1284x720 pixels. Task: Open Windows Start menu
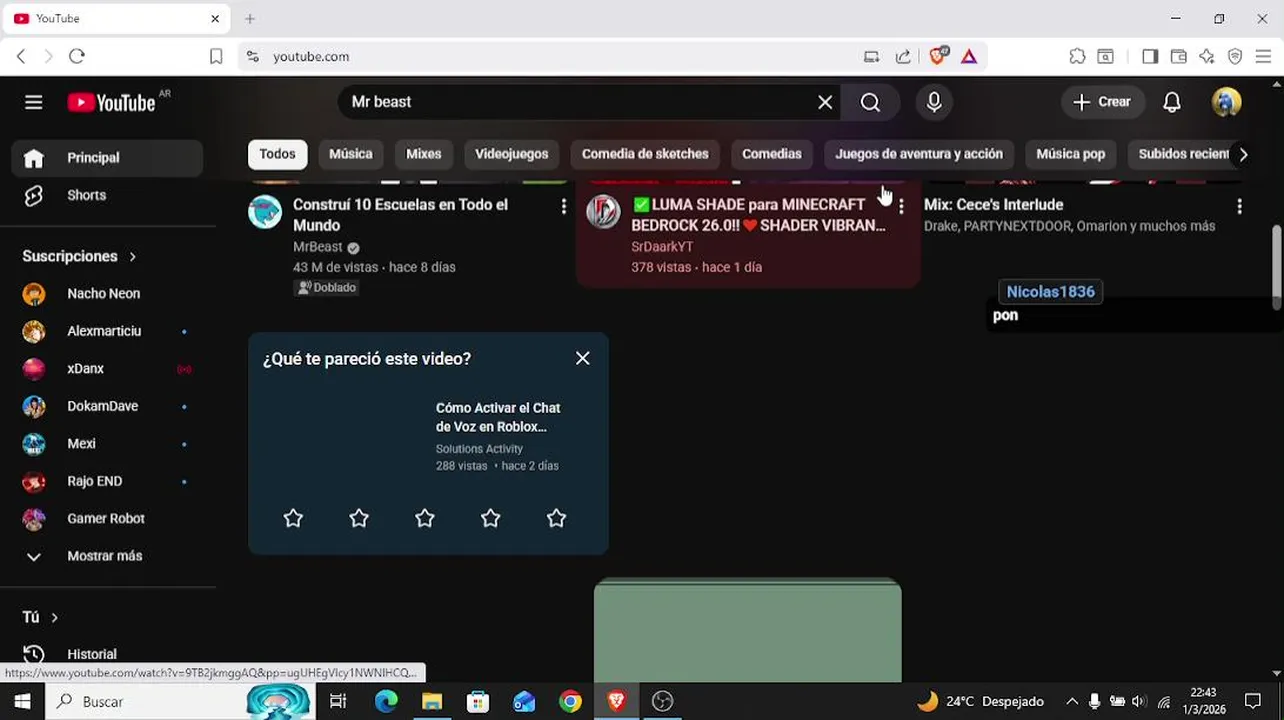[x=22, y=702]
